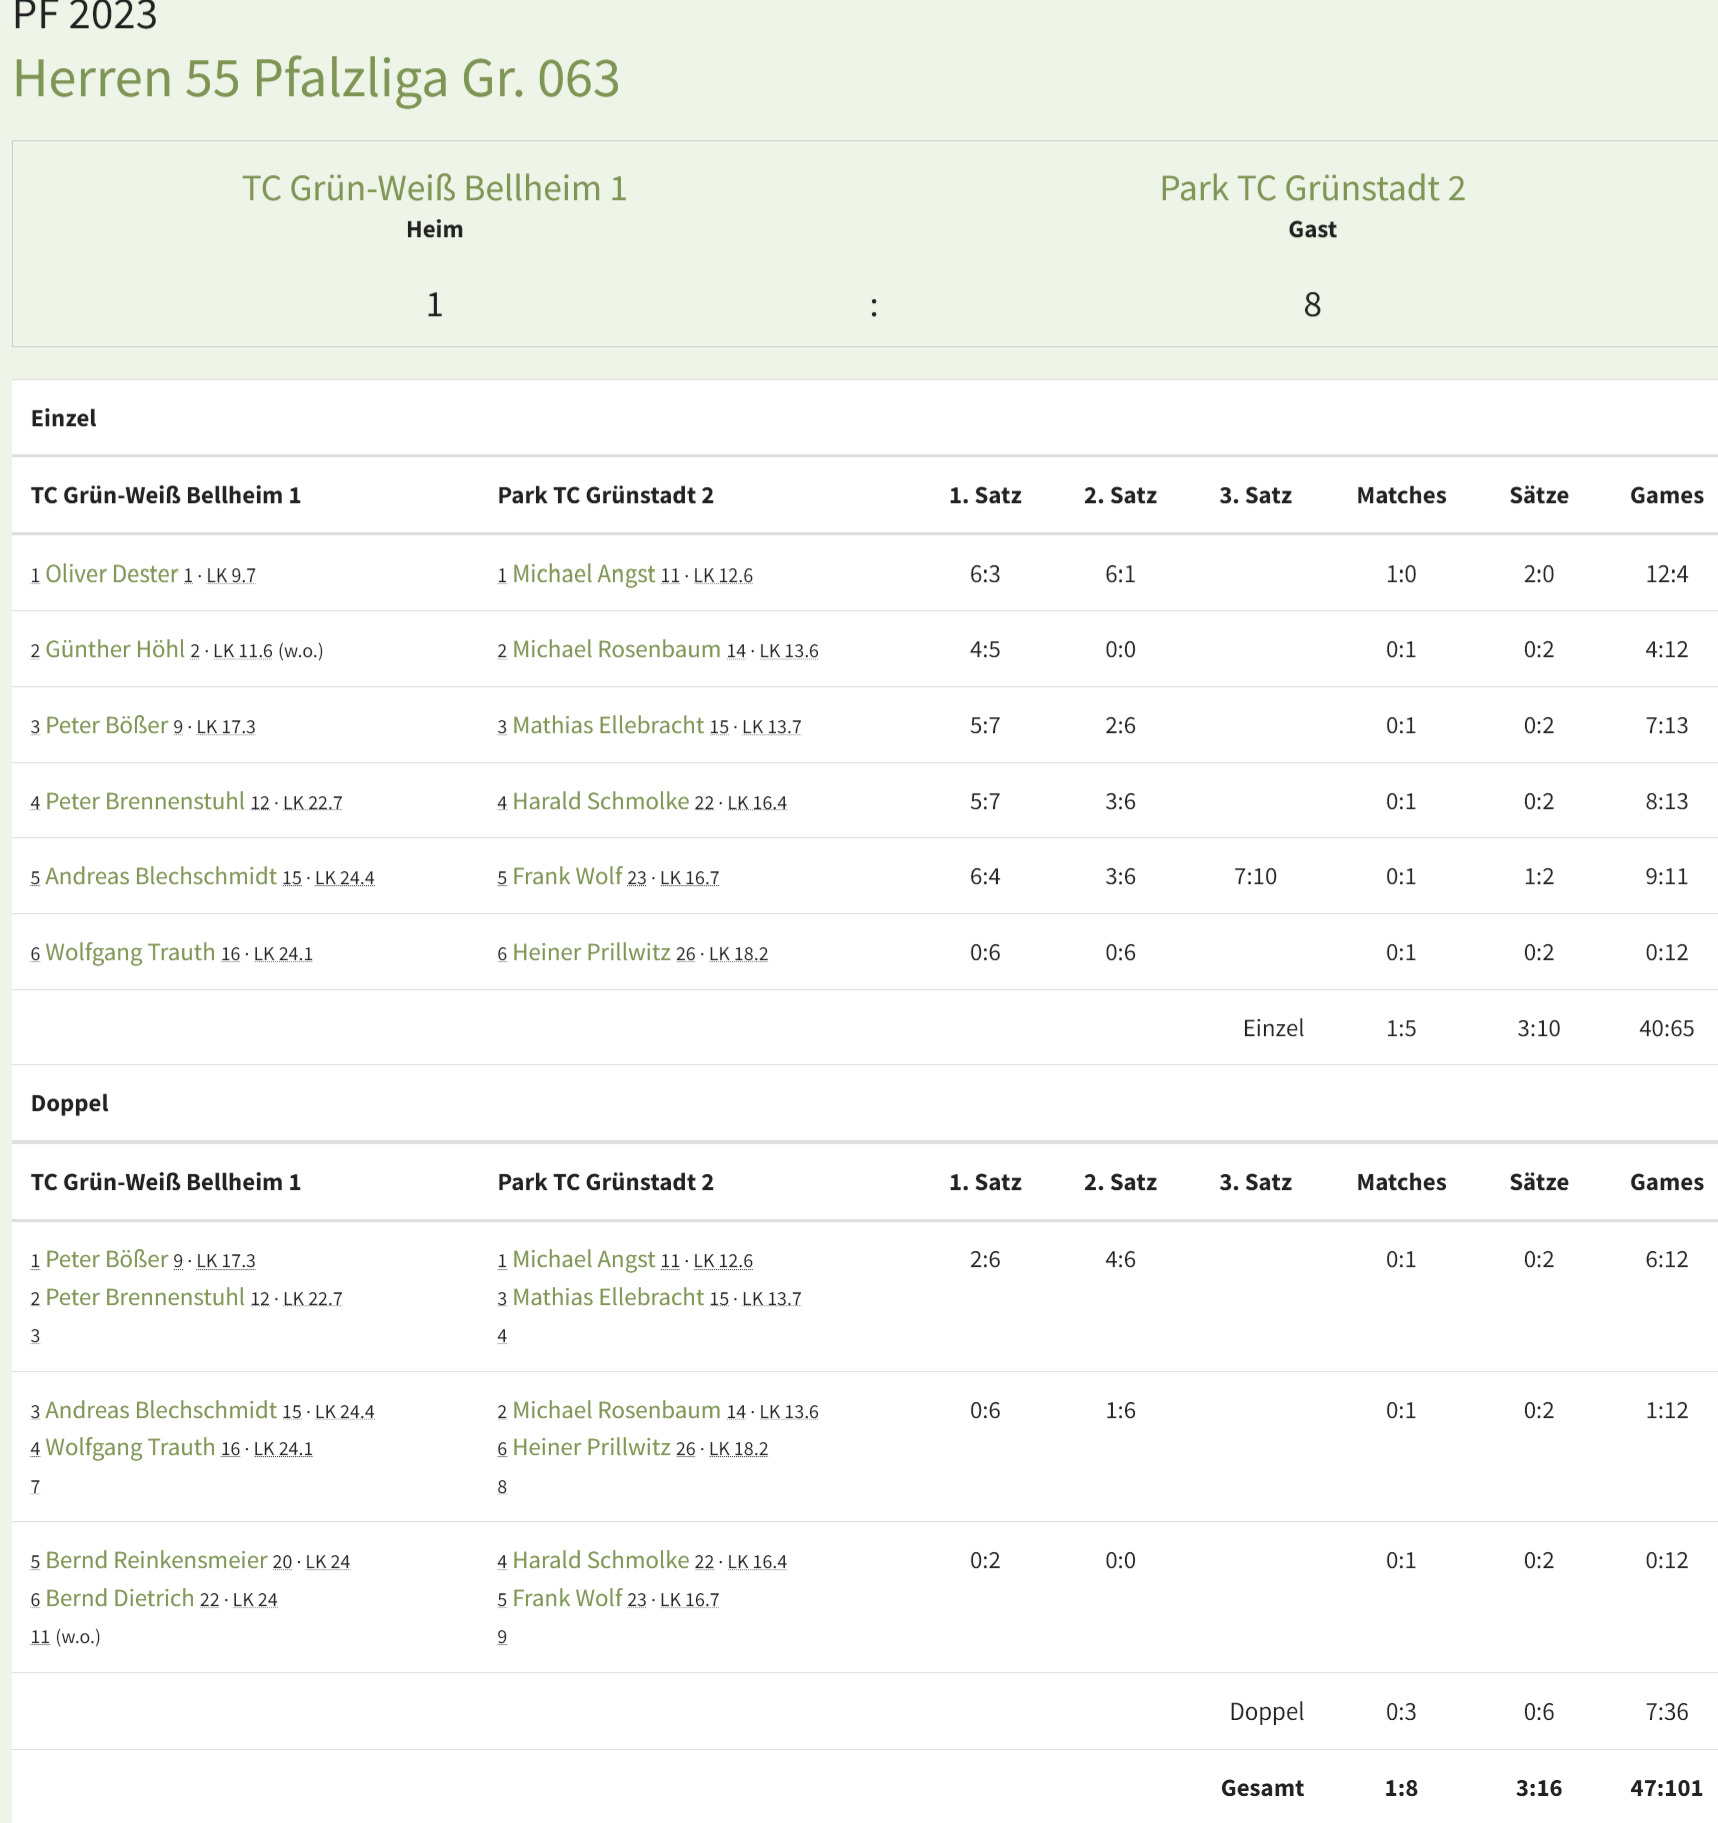Open Bernd Reinkensmeier's player profile
Screen dimensions: 1718x1823
coord(156,1561)
